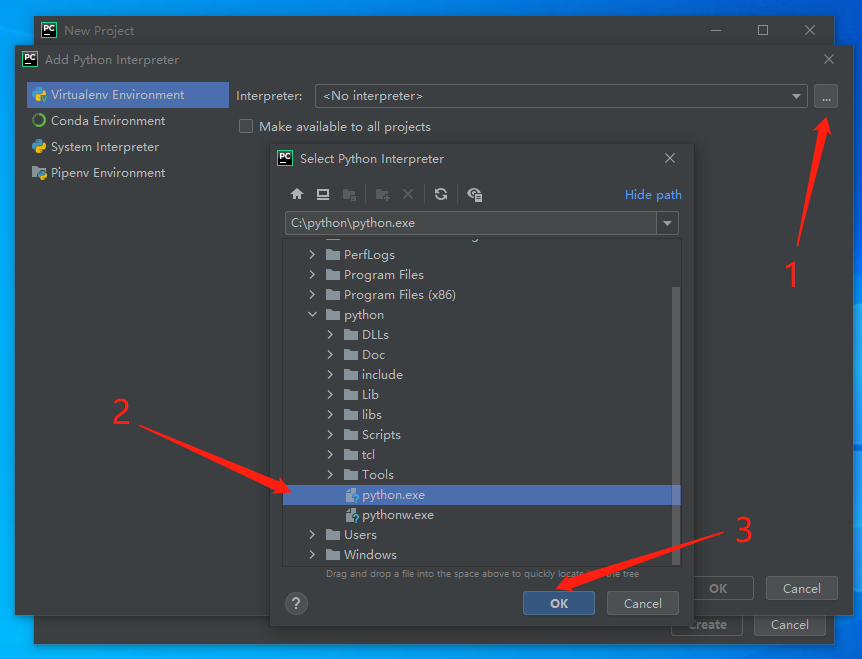Expand the include folder
The width and height of the screenshot is (862, 659).
pos(330,374)
